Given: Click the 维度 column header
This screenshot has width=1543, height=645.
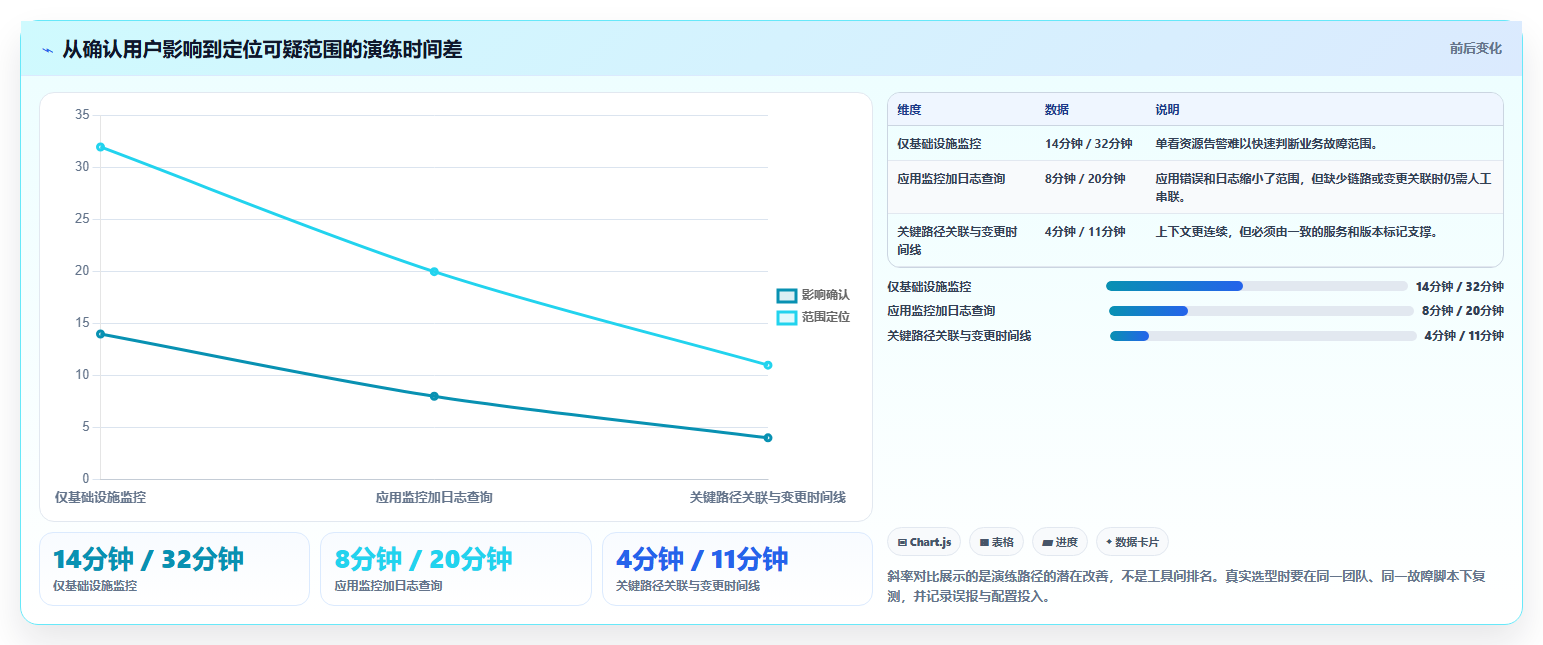Looking at the screenshot, I should [x=909, y=109].
